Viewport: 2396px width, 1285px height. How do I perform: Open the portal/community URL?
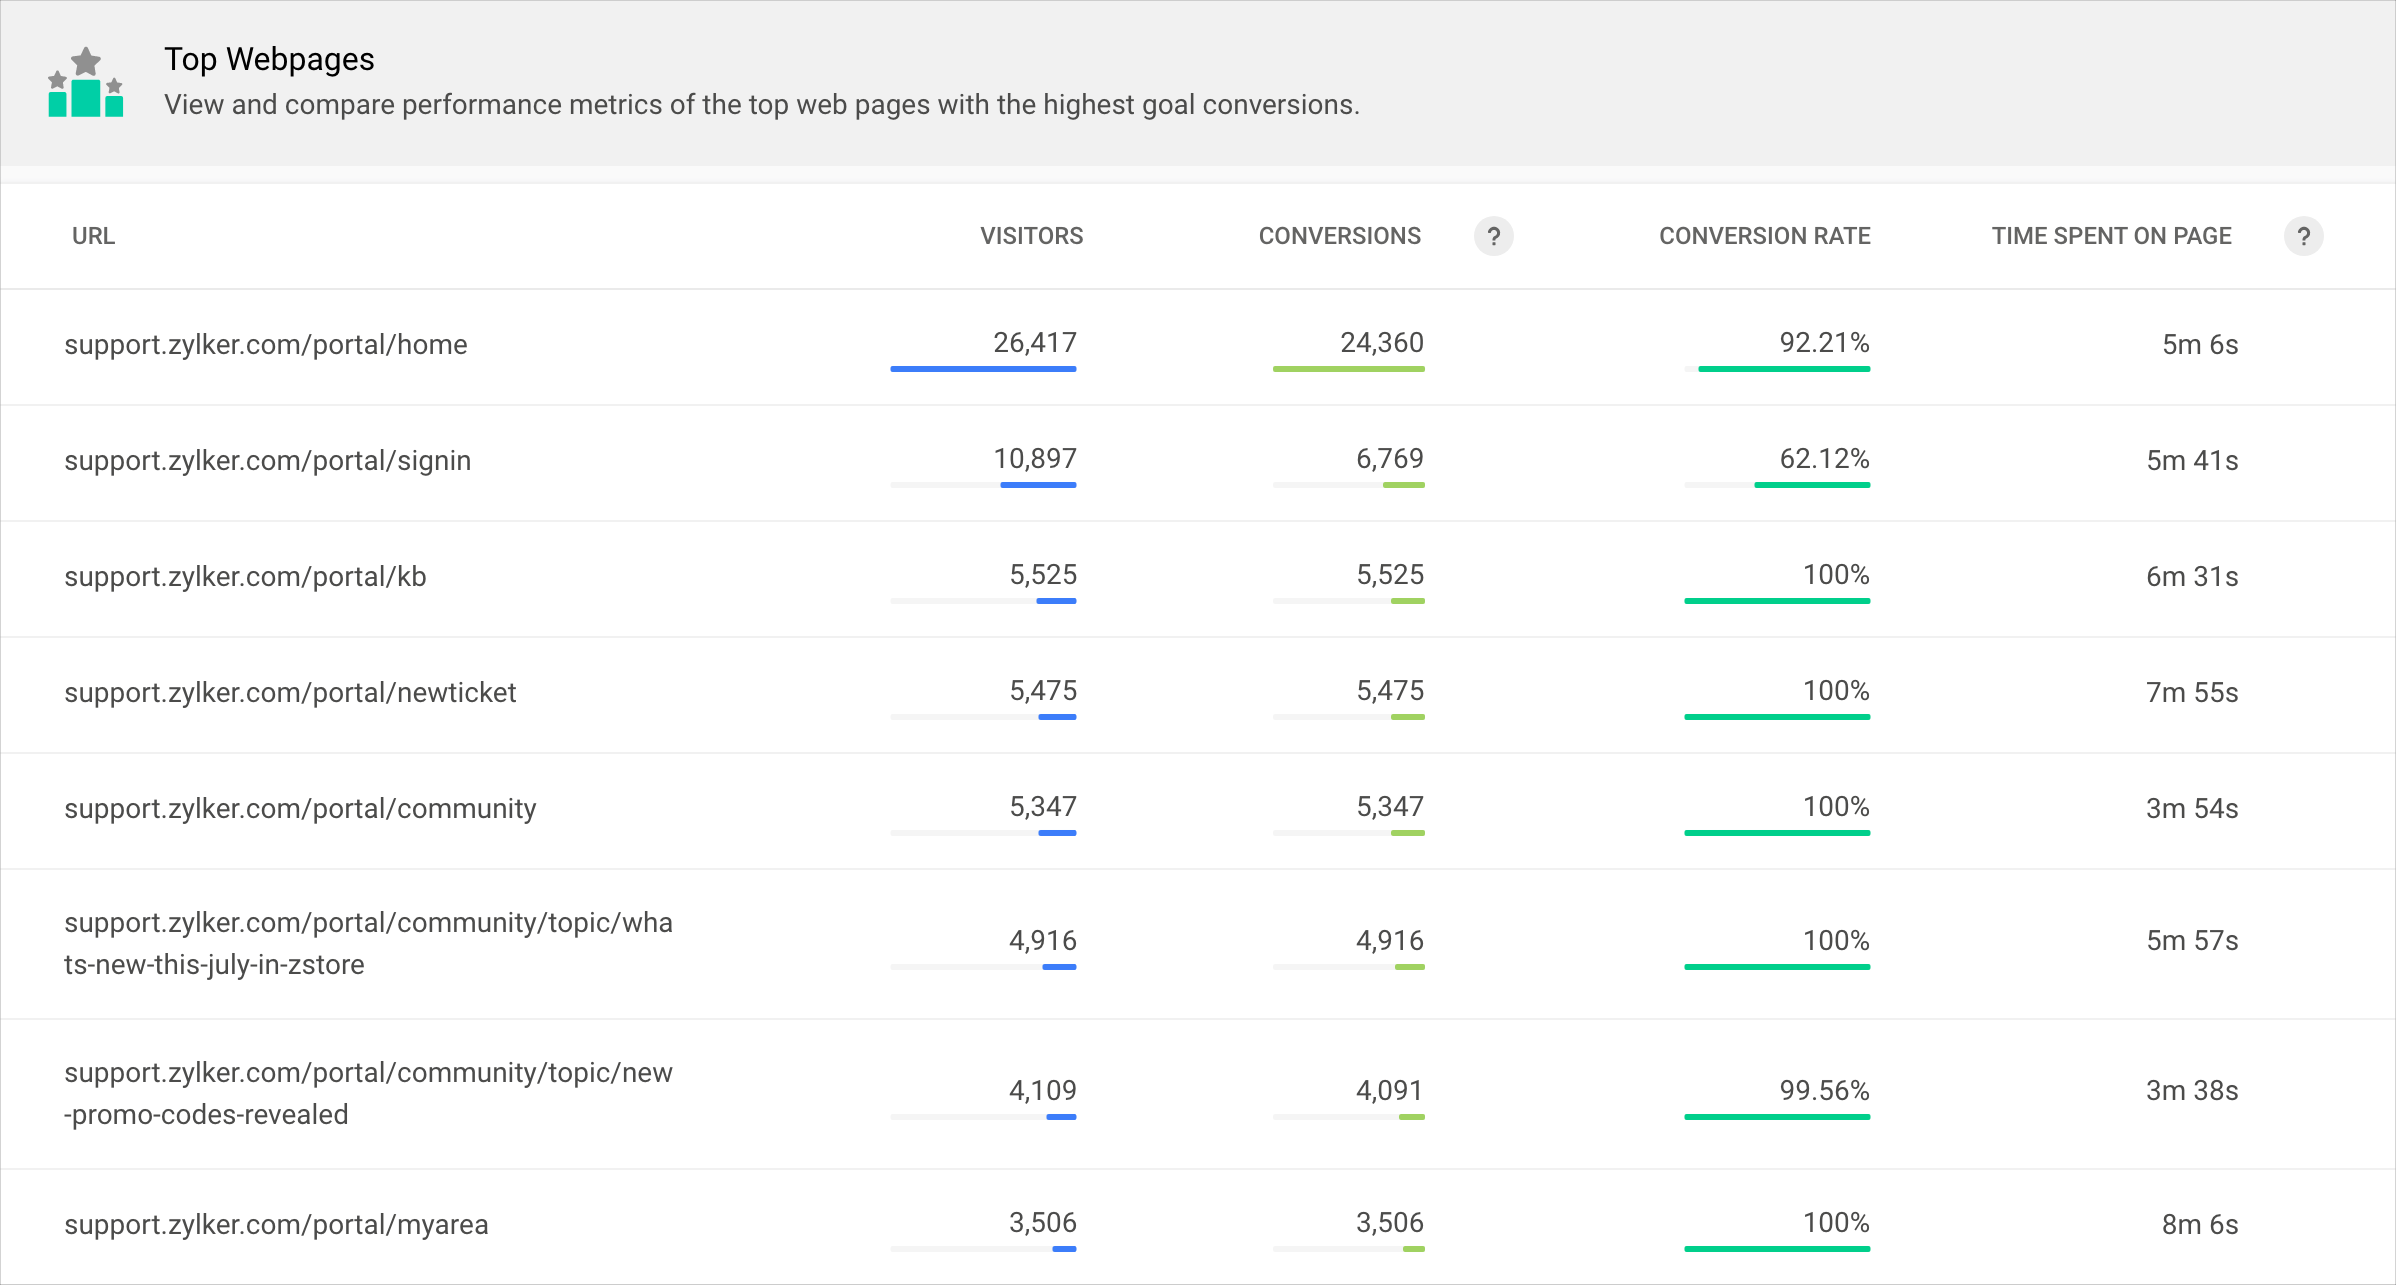(300, 809)
